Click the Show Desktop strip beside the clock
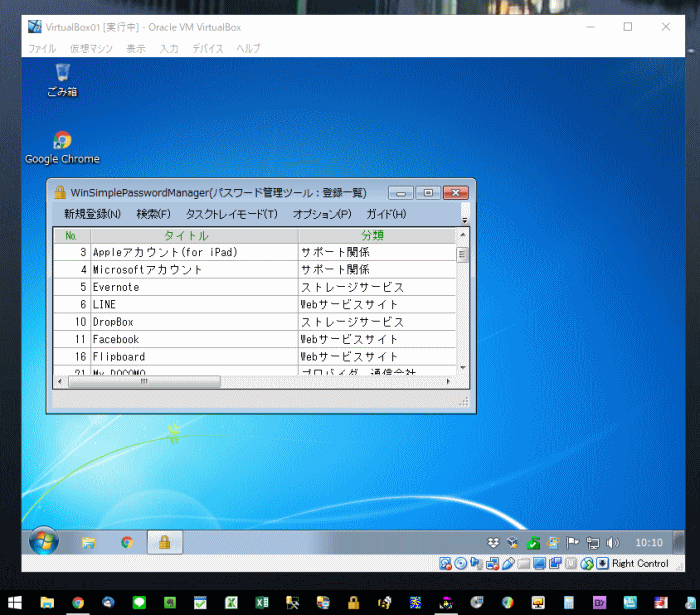Screen dimensions: 700x615 679,542
